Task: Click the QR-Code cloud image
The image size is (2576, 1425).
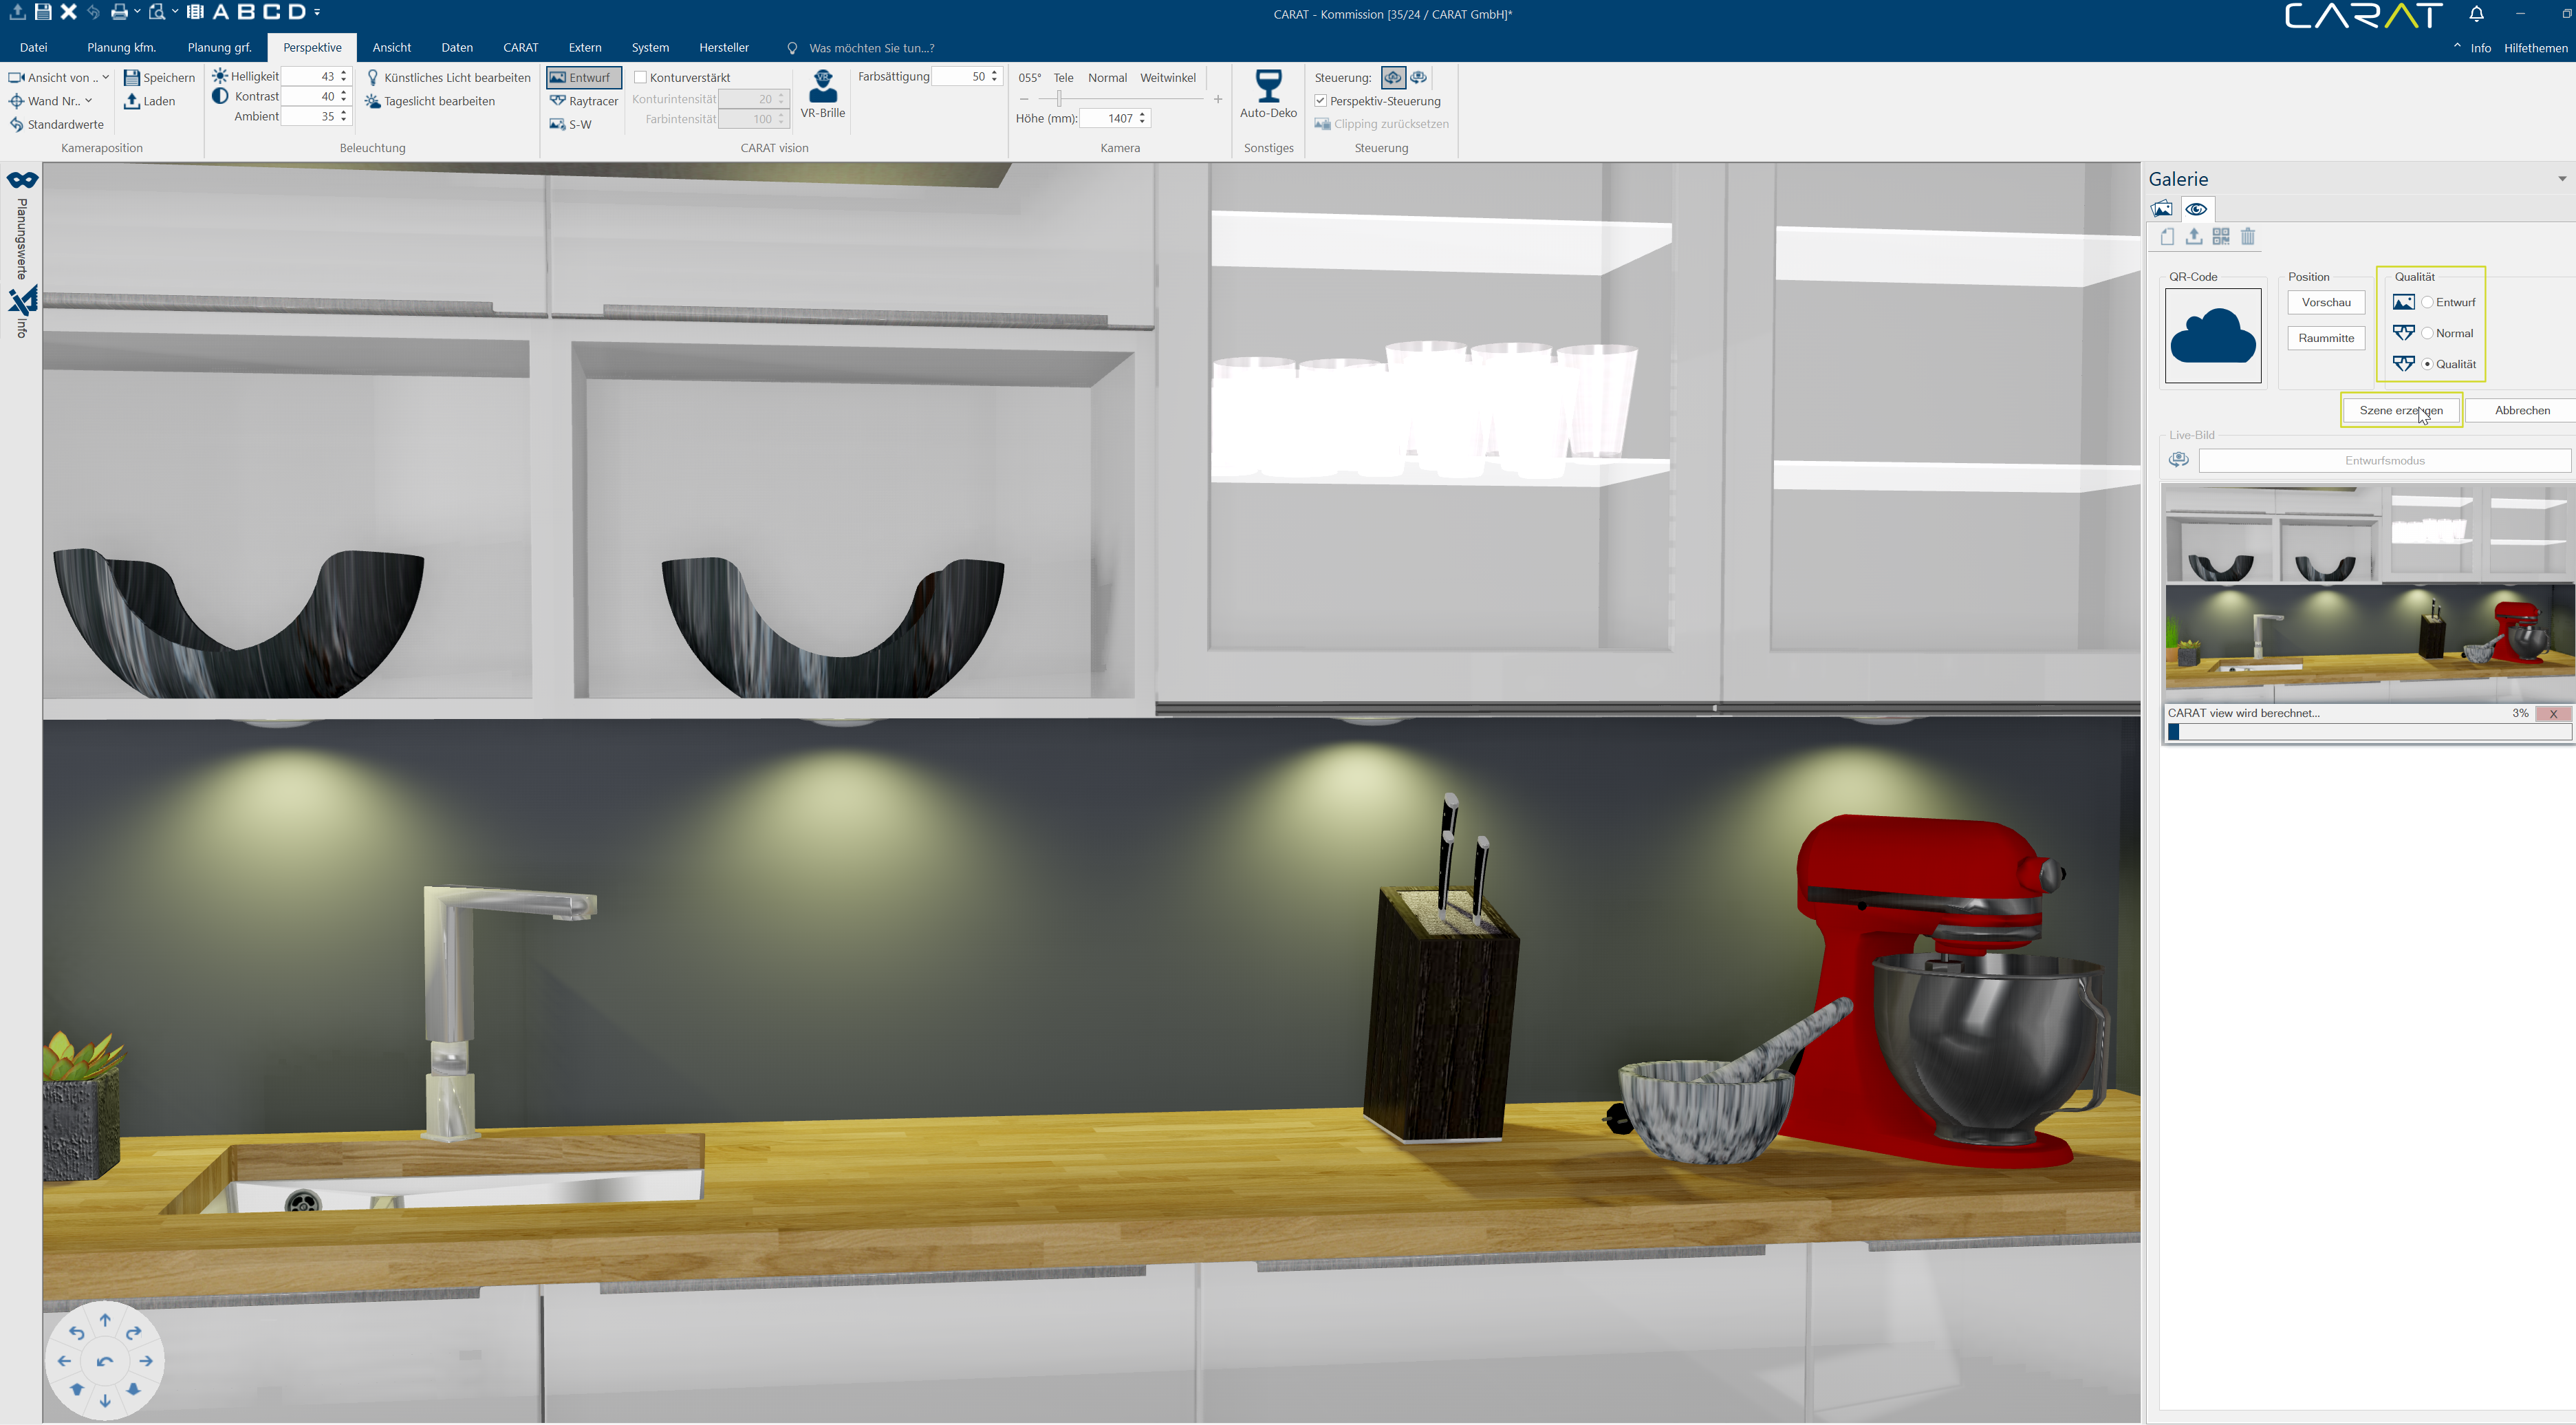Action: pos(2212,336)
